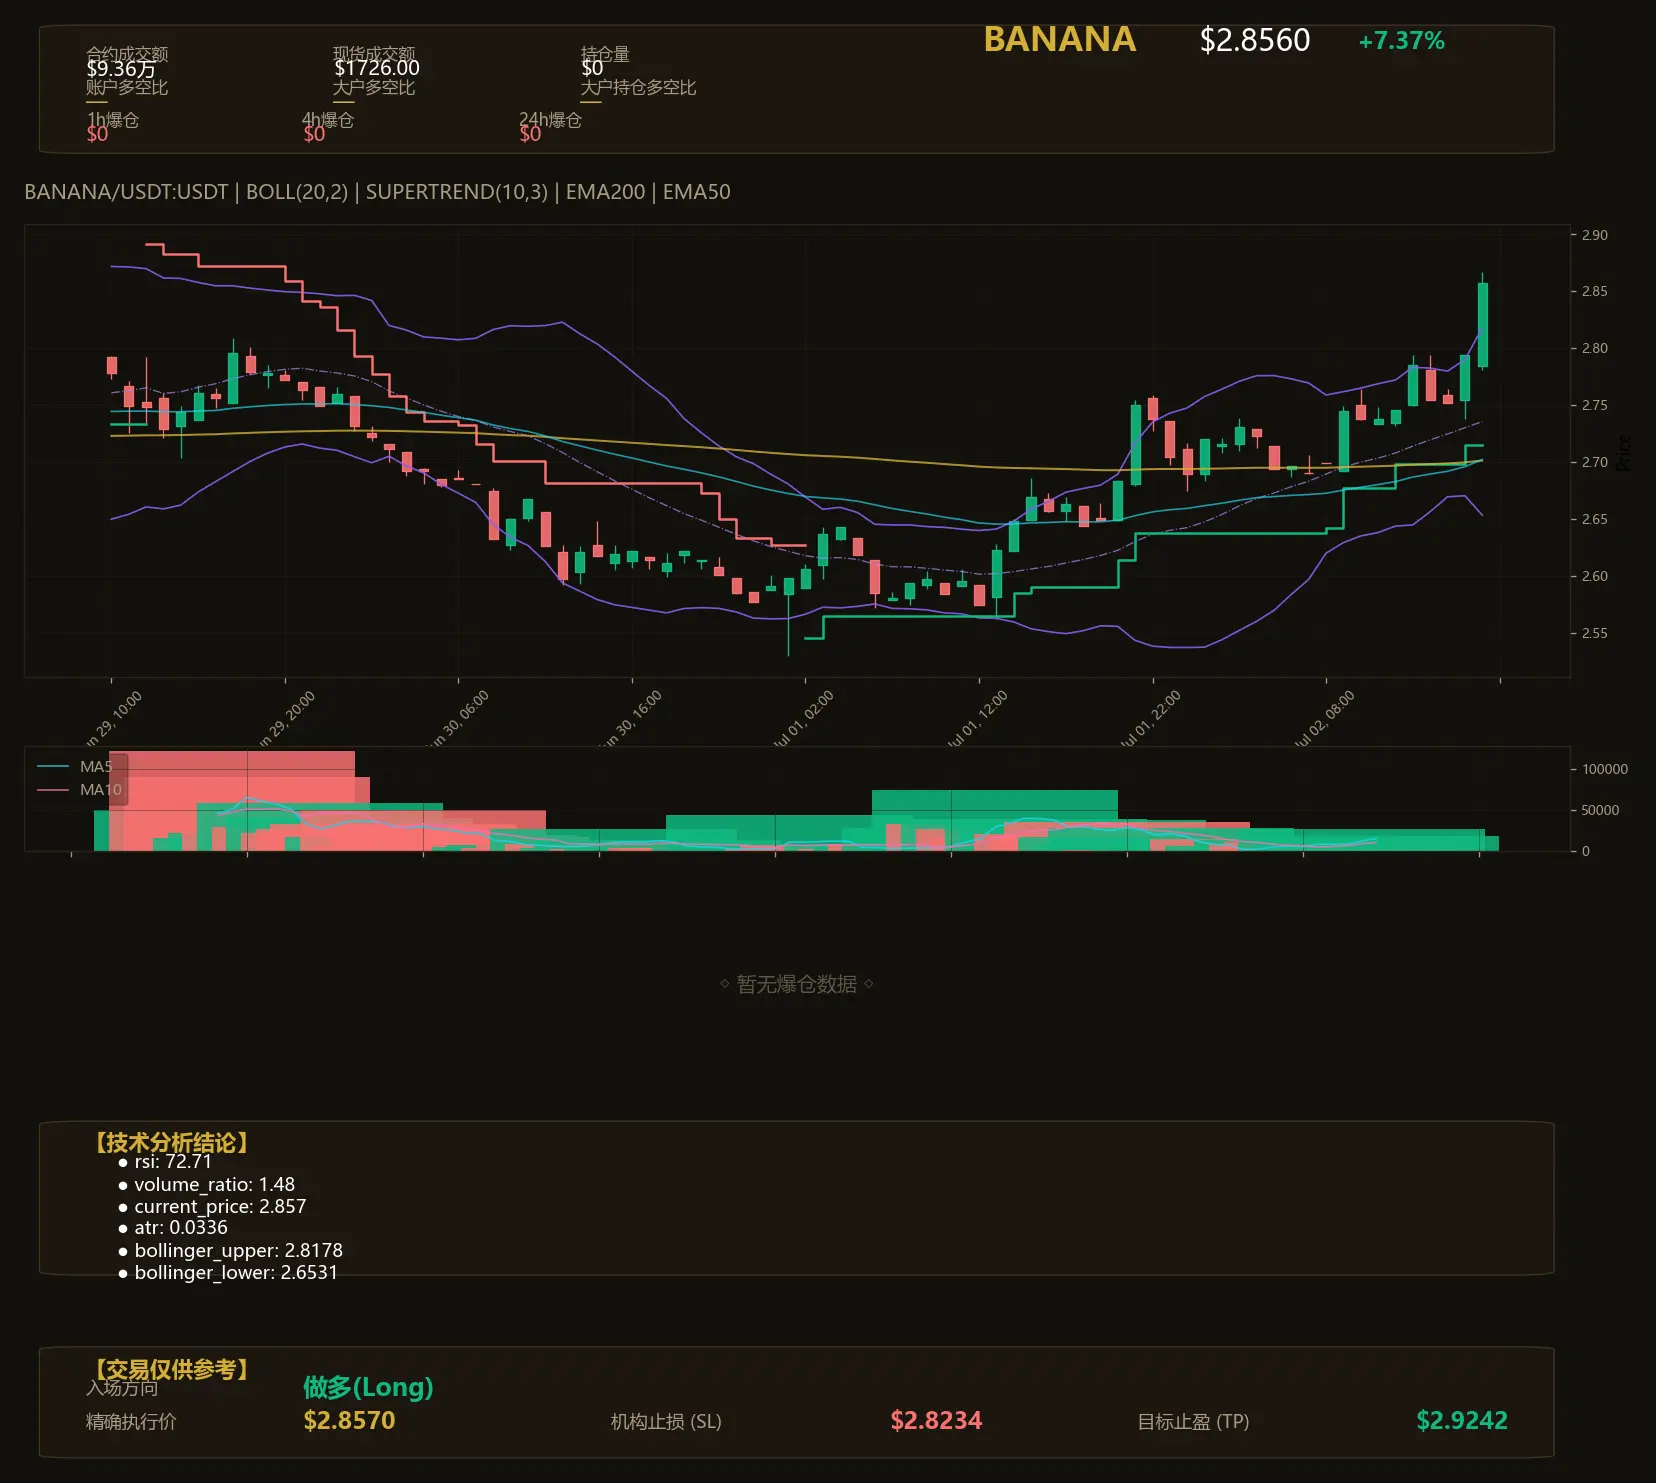This screenshot has height=1483, width=1656.
Task: Click the 4h爆仓 label
Action: (328, 120)
